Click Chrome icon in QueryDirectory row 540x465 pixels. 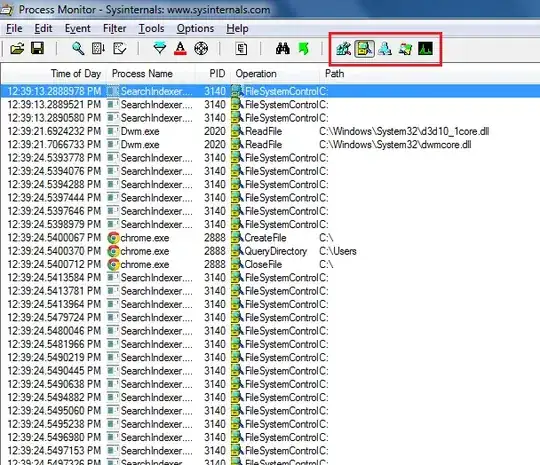(113, 251)
